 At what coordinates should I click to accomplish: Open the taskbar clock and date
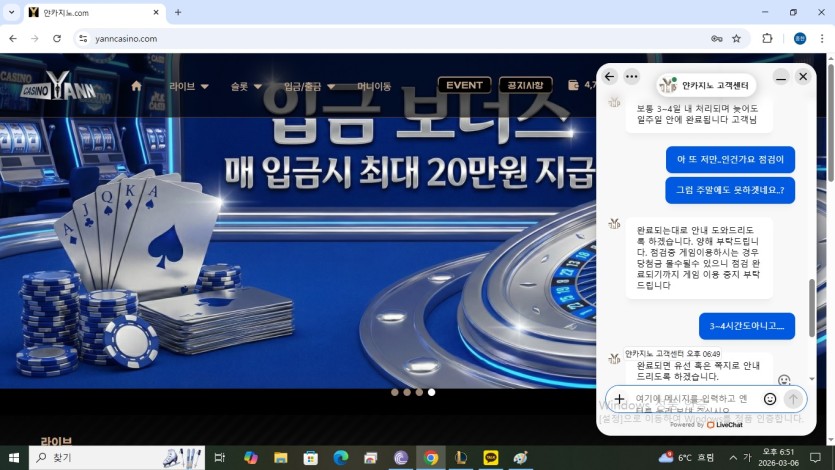click(x=779, y=458)
